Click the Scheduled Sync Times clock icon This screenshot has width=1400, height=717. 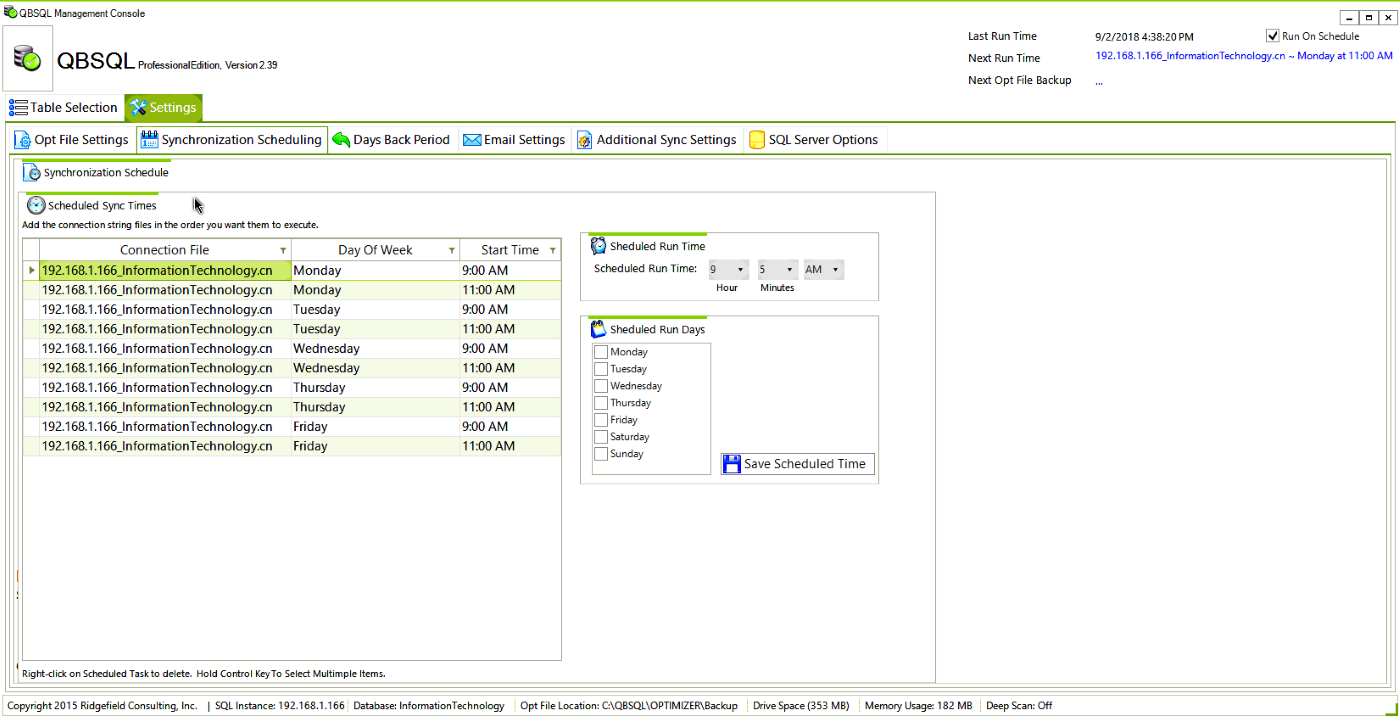click(x=36, y=205)
